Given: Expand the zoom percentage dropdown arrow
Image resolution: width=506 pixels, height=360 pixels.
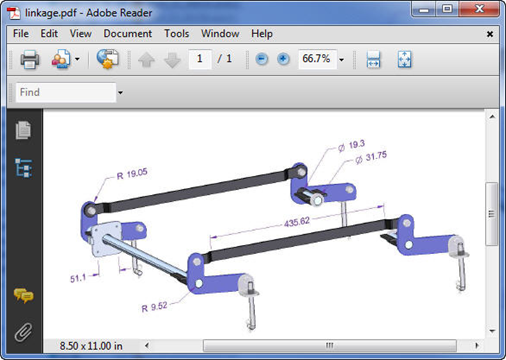Looking at the screenshot, I should click(342, 60).
